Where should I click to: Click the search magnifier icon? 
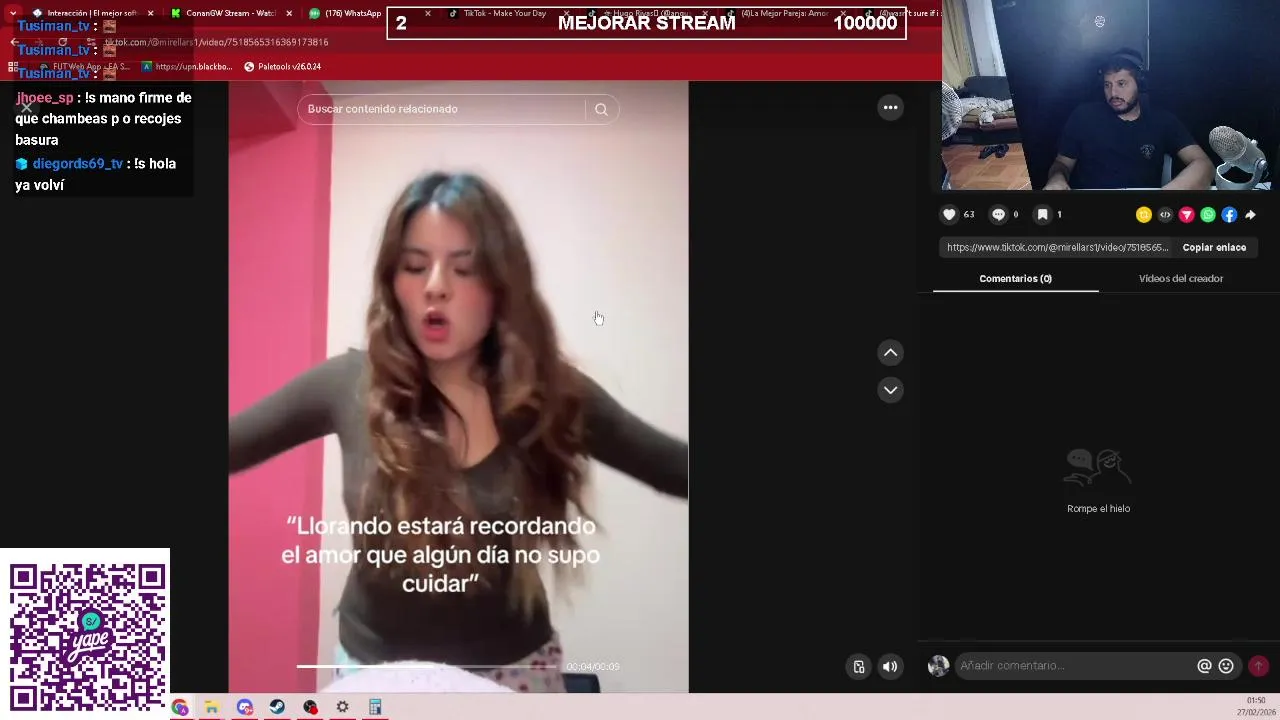click(x=601, y=109)
